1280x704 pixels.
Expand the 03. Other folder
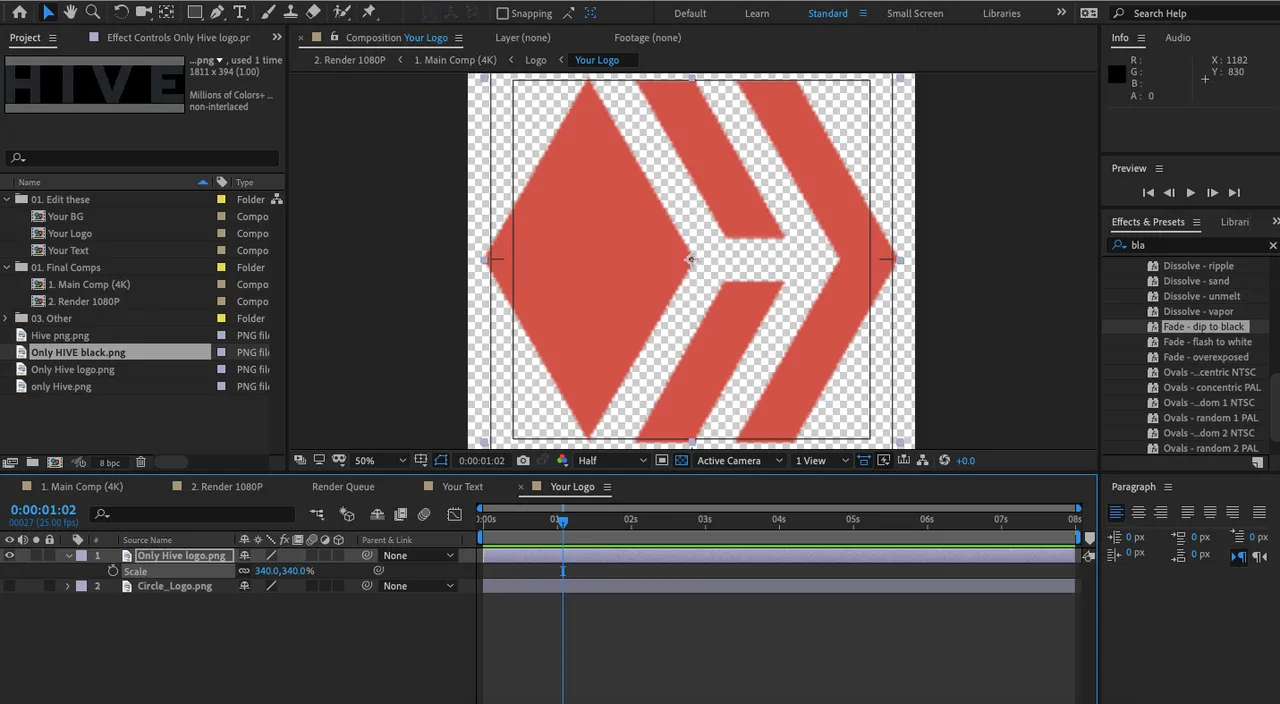pos(8,319)
